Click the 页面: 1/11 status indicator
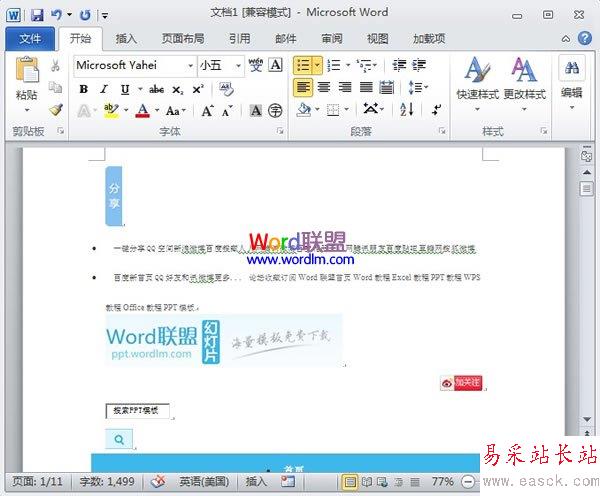Image resolution: width=600 pixels, height=496 pixels. 37,481
